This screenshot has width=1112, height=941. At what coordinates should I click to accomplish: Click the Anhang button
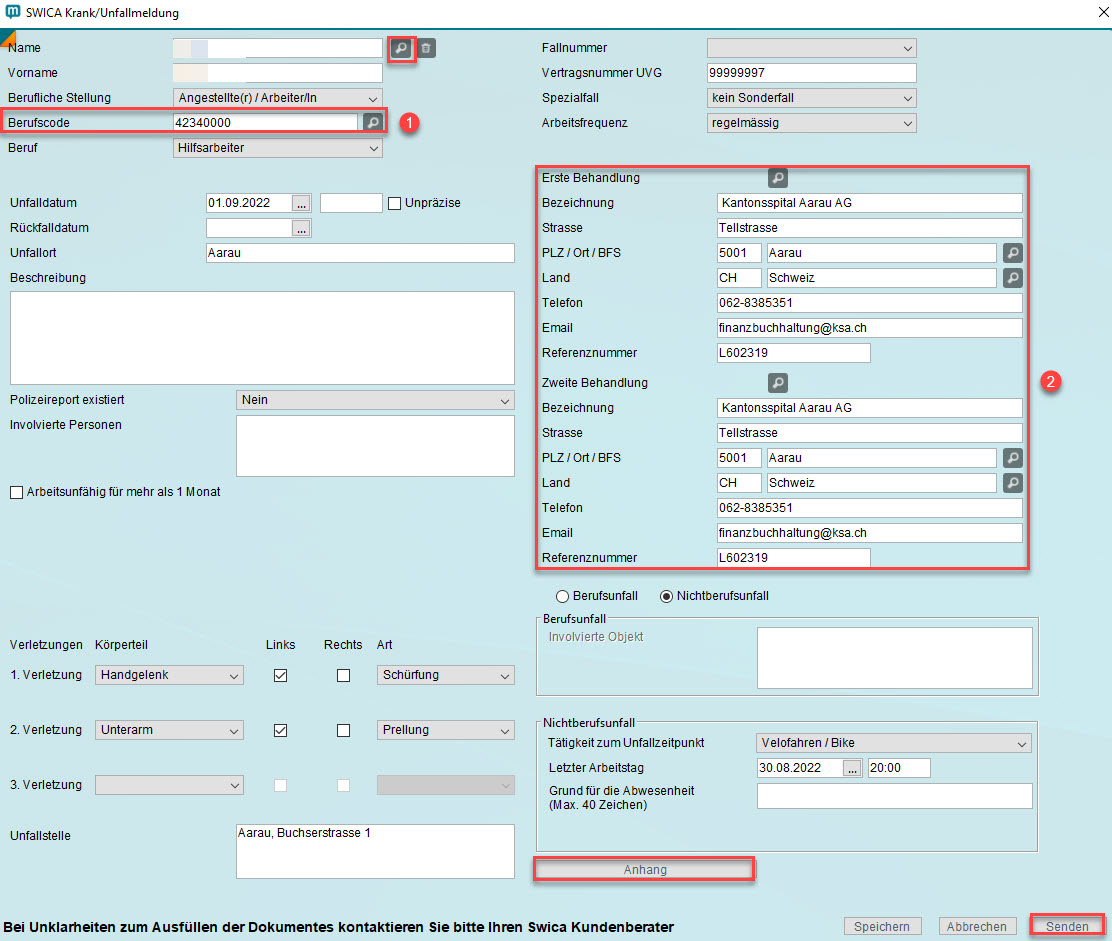click(x=645, y=870)
